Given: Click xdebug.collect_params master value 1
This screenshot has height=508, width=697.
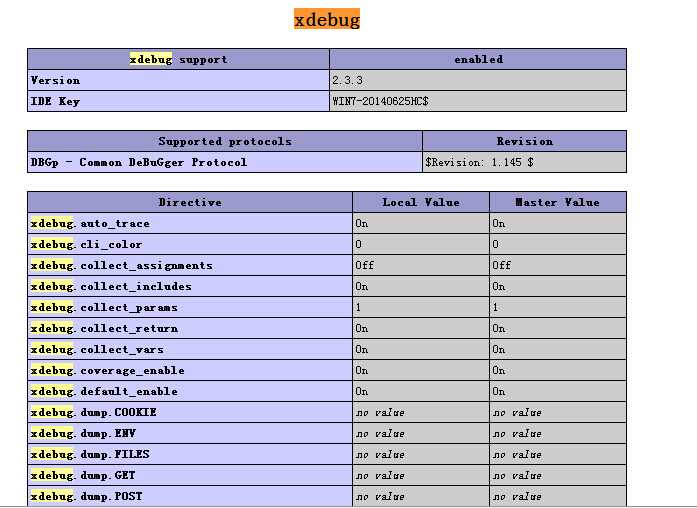Looking at the screenshot, I should click(x=558, y=308).
